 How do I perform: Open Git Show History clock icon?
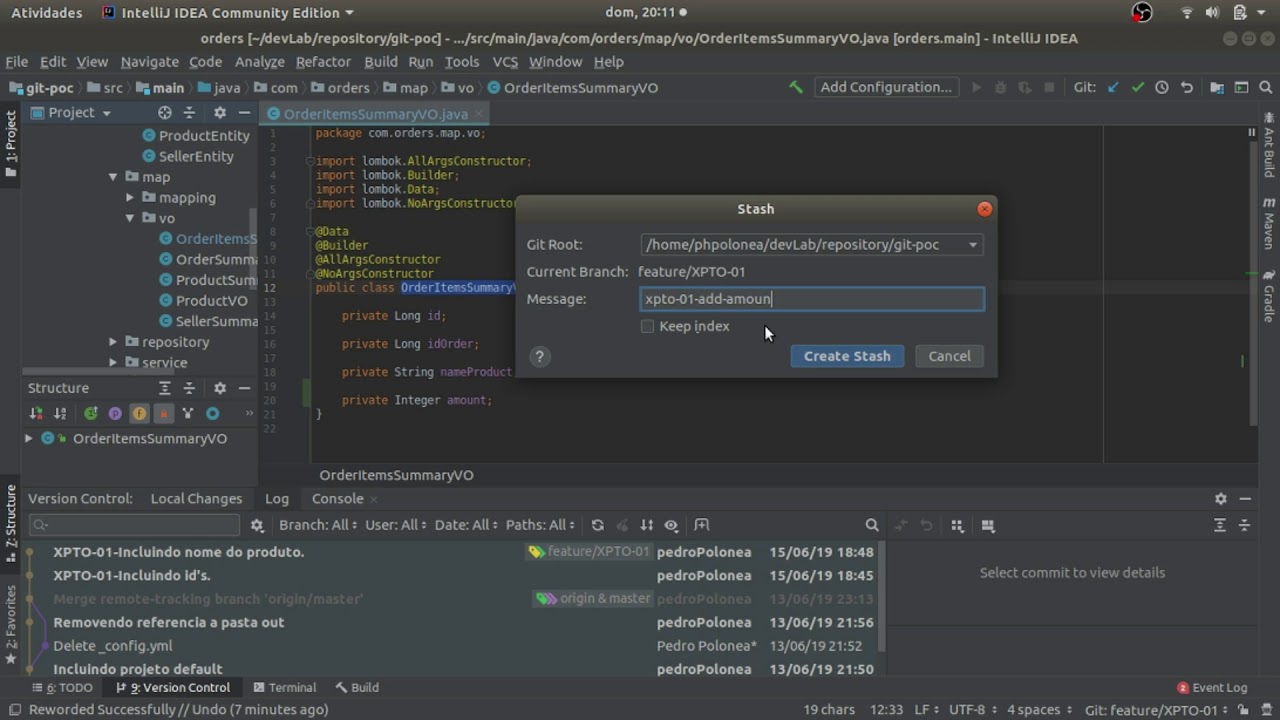[1162, 87]
